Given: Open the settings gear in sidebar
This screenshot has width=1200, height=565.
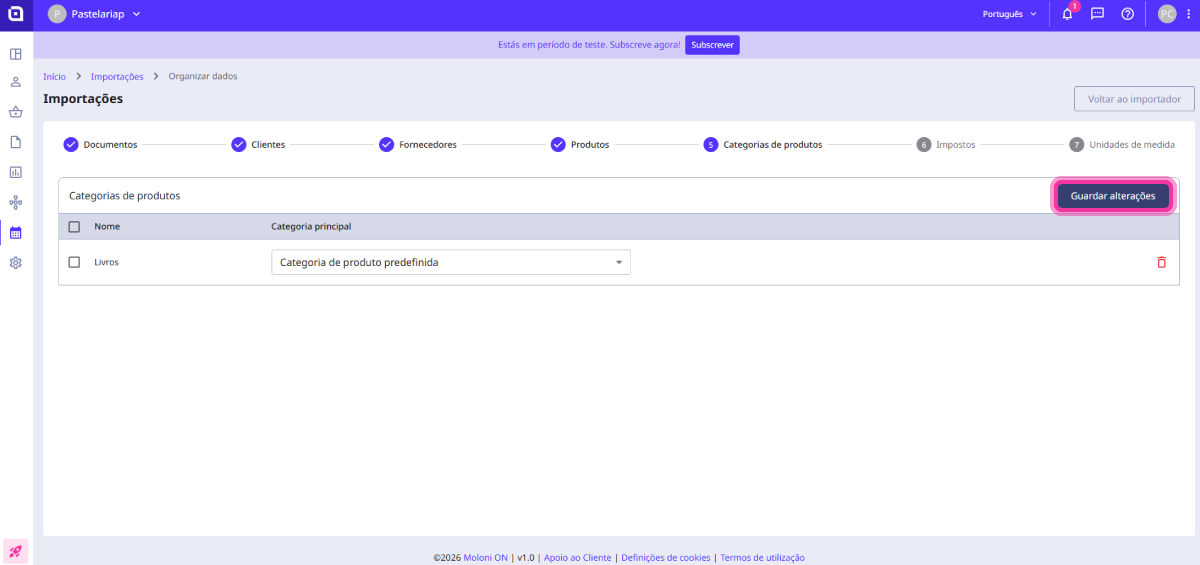Looking at the screenshot, I should [x=16, y=263].
